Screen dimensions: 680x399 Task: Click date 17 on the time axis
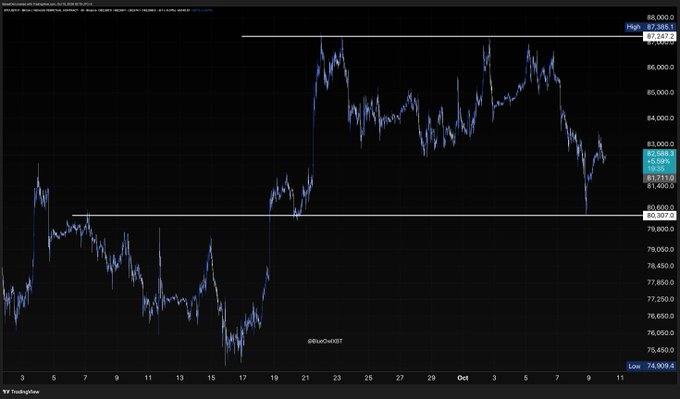[242, 378]
